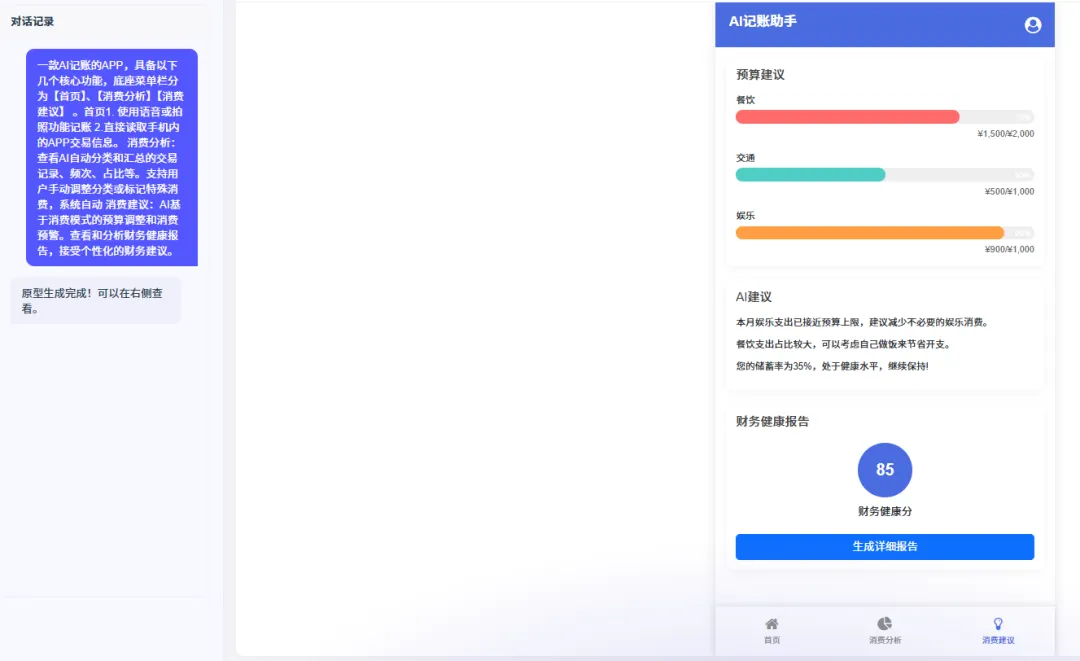Tap the lightbulb 消费建议 icon
This screenshot has height=661, width=1080.
(998, 624)
